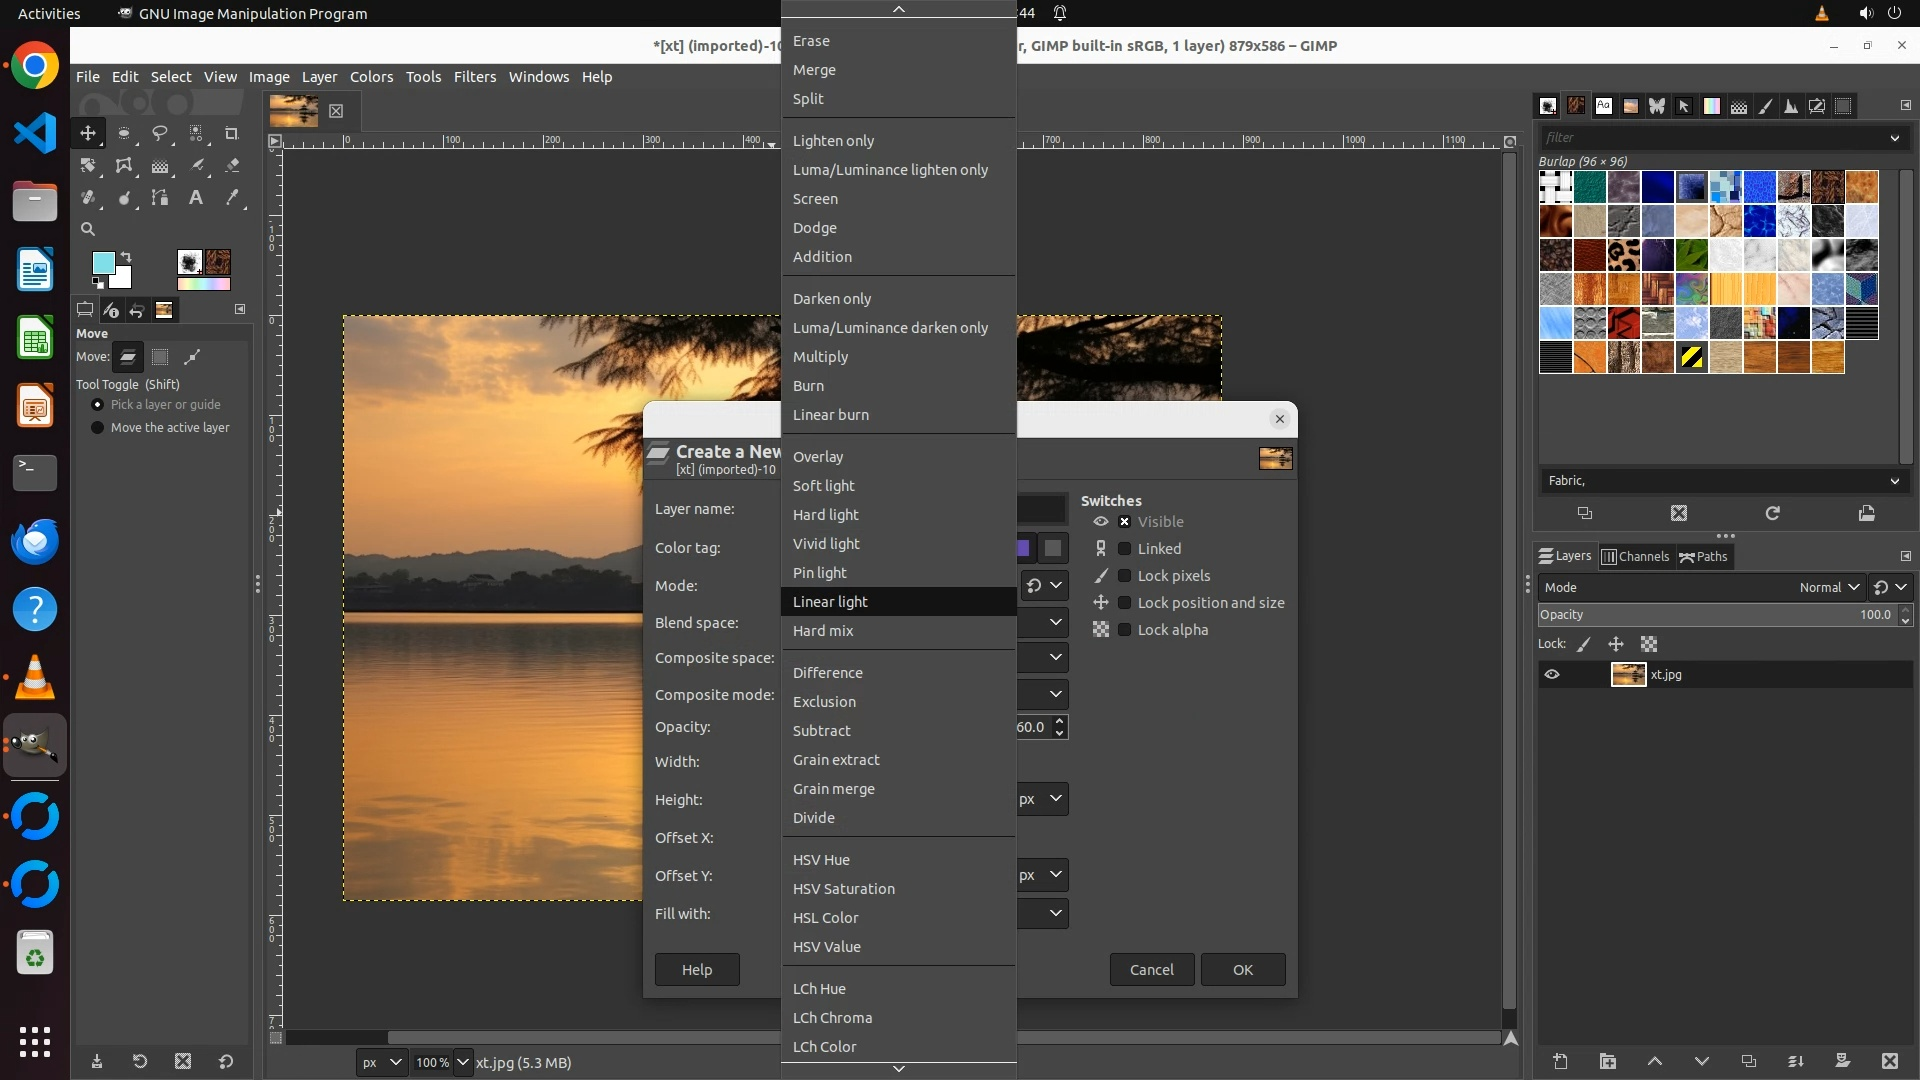The height and width of the screenshot is (1080, 1920).
Task: Choose the Zoom magnifier tool
Action: [88, 229]
